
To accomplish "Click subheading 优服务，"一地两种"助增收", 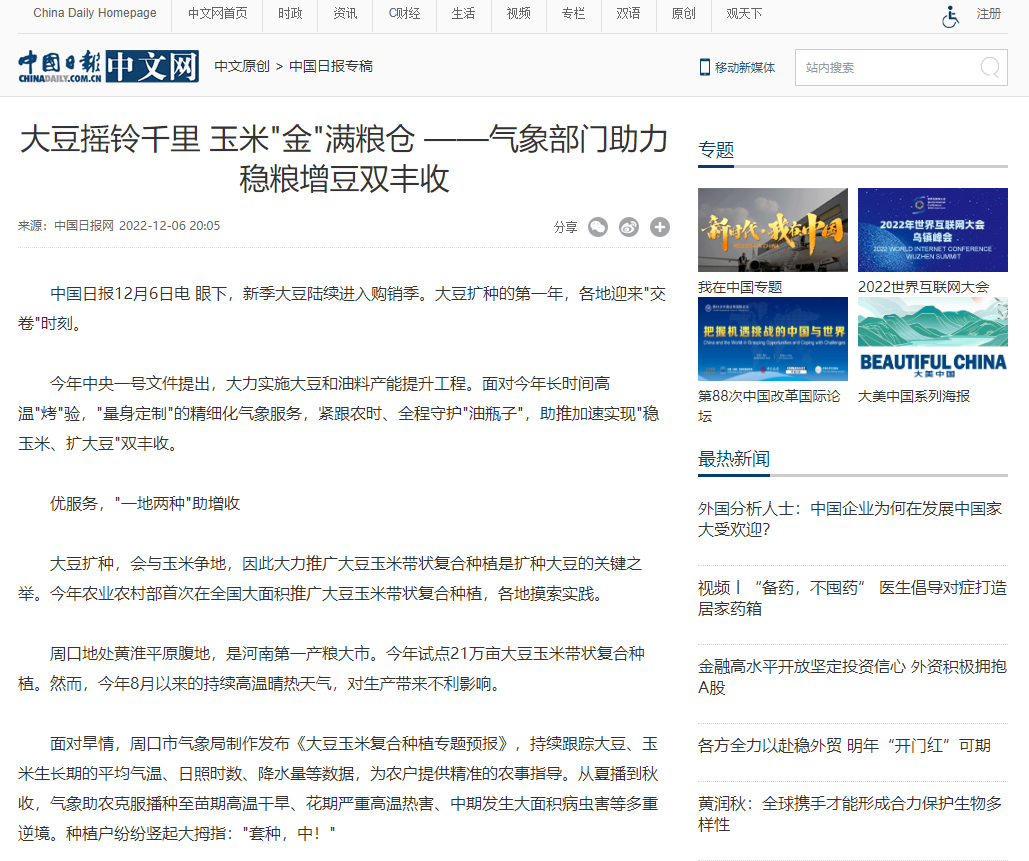I will pos(145,503).
